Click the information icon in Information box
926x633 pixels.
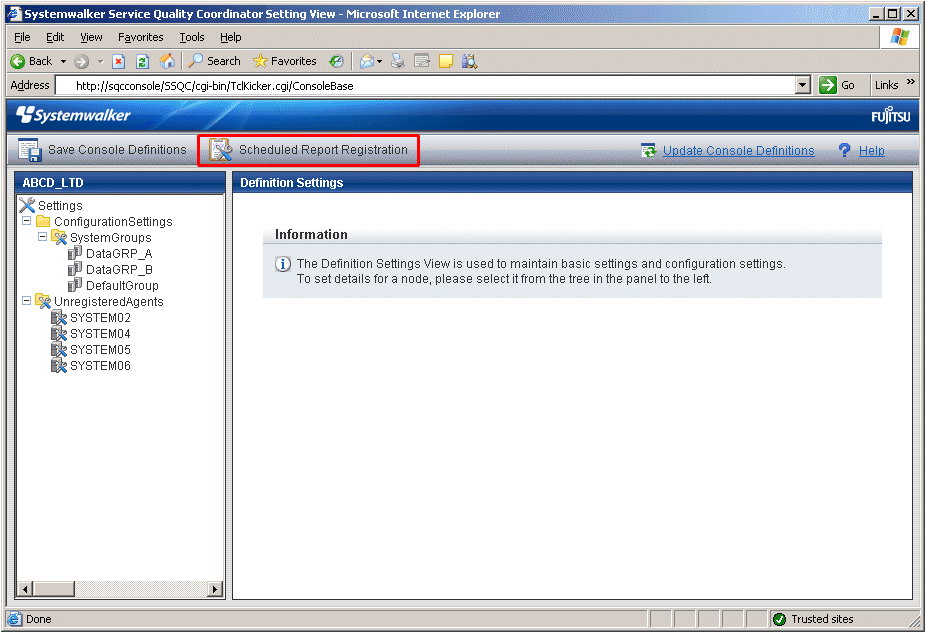point(283,264)
